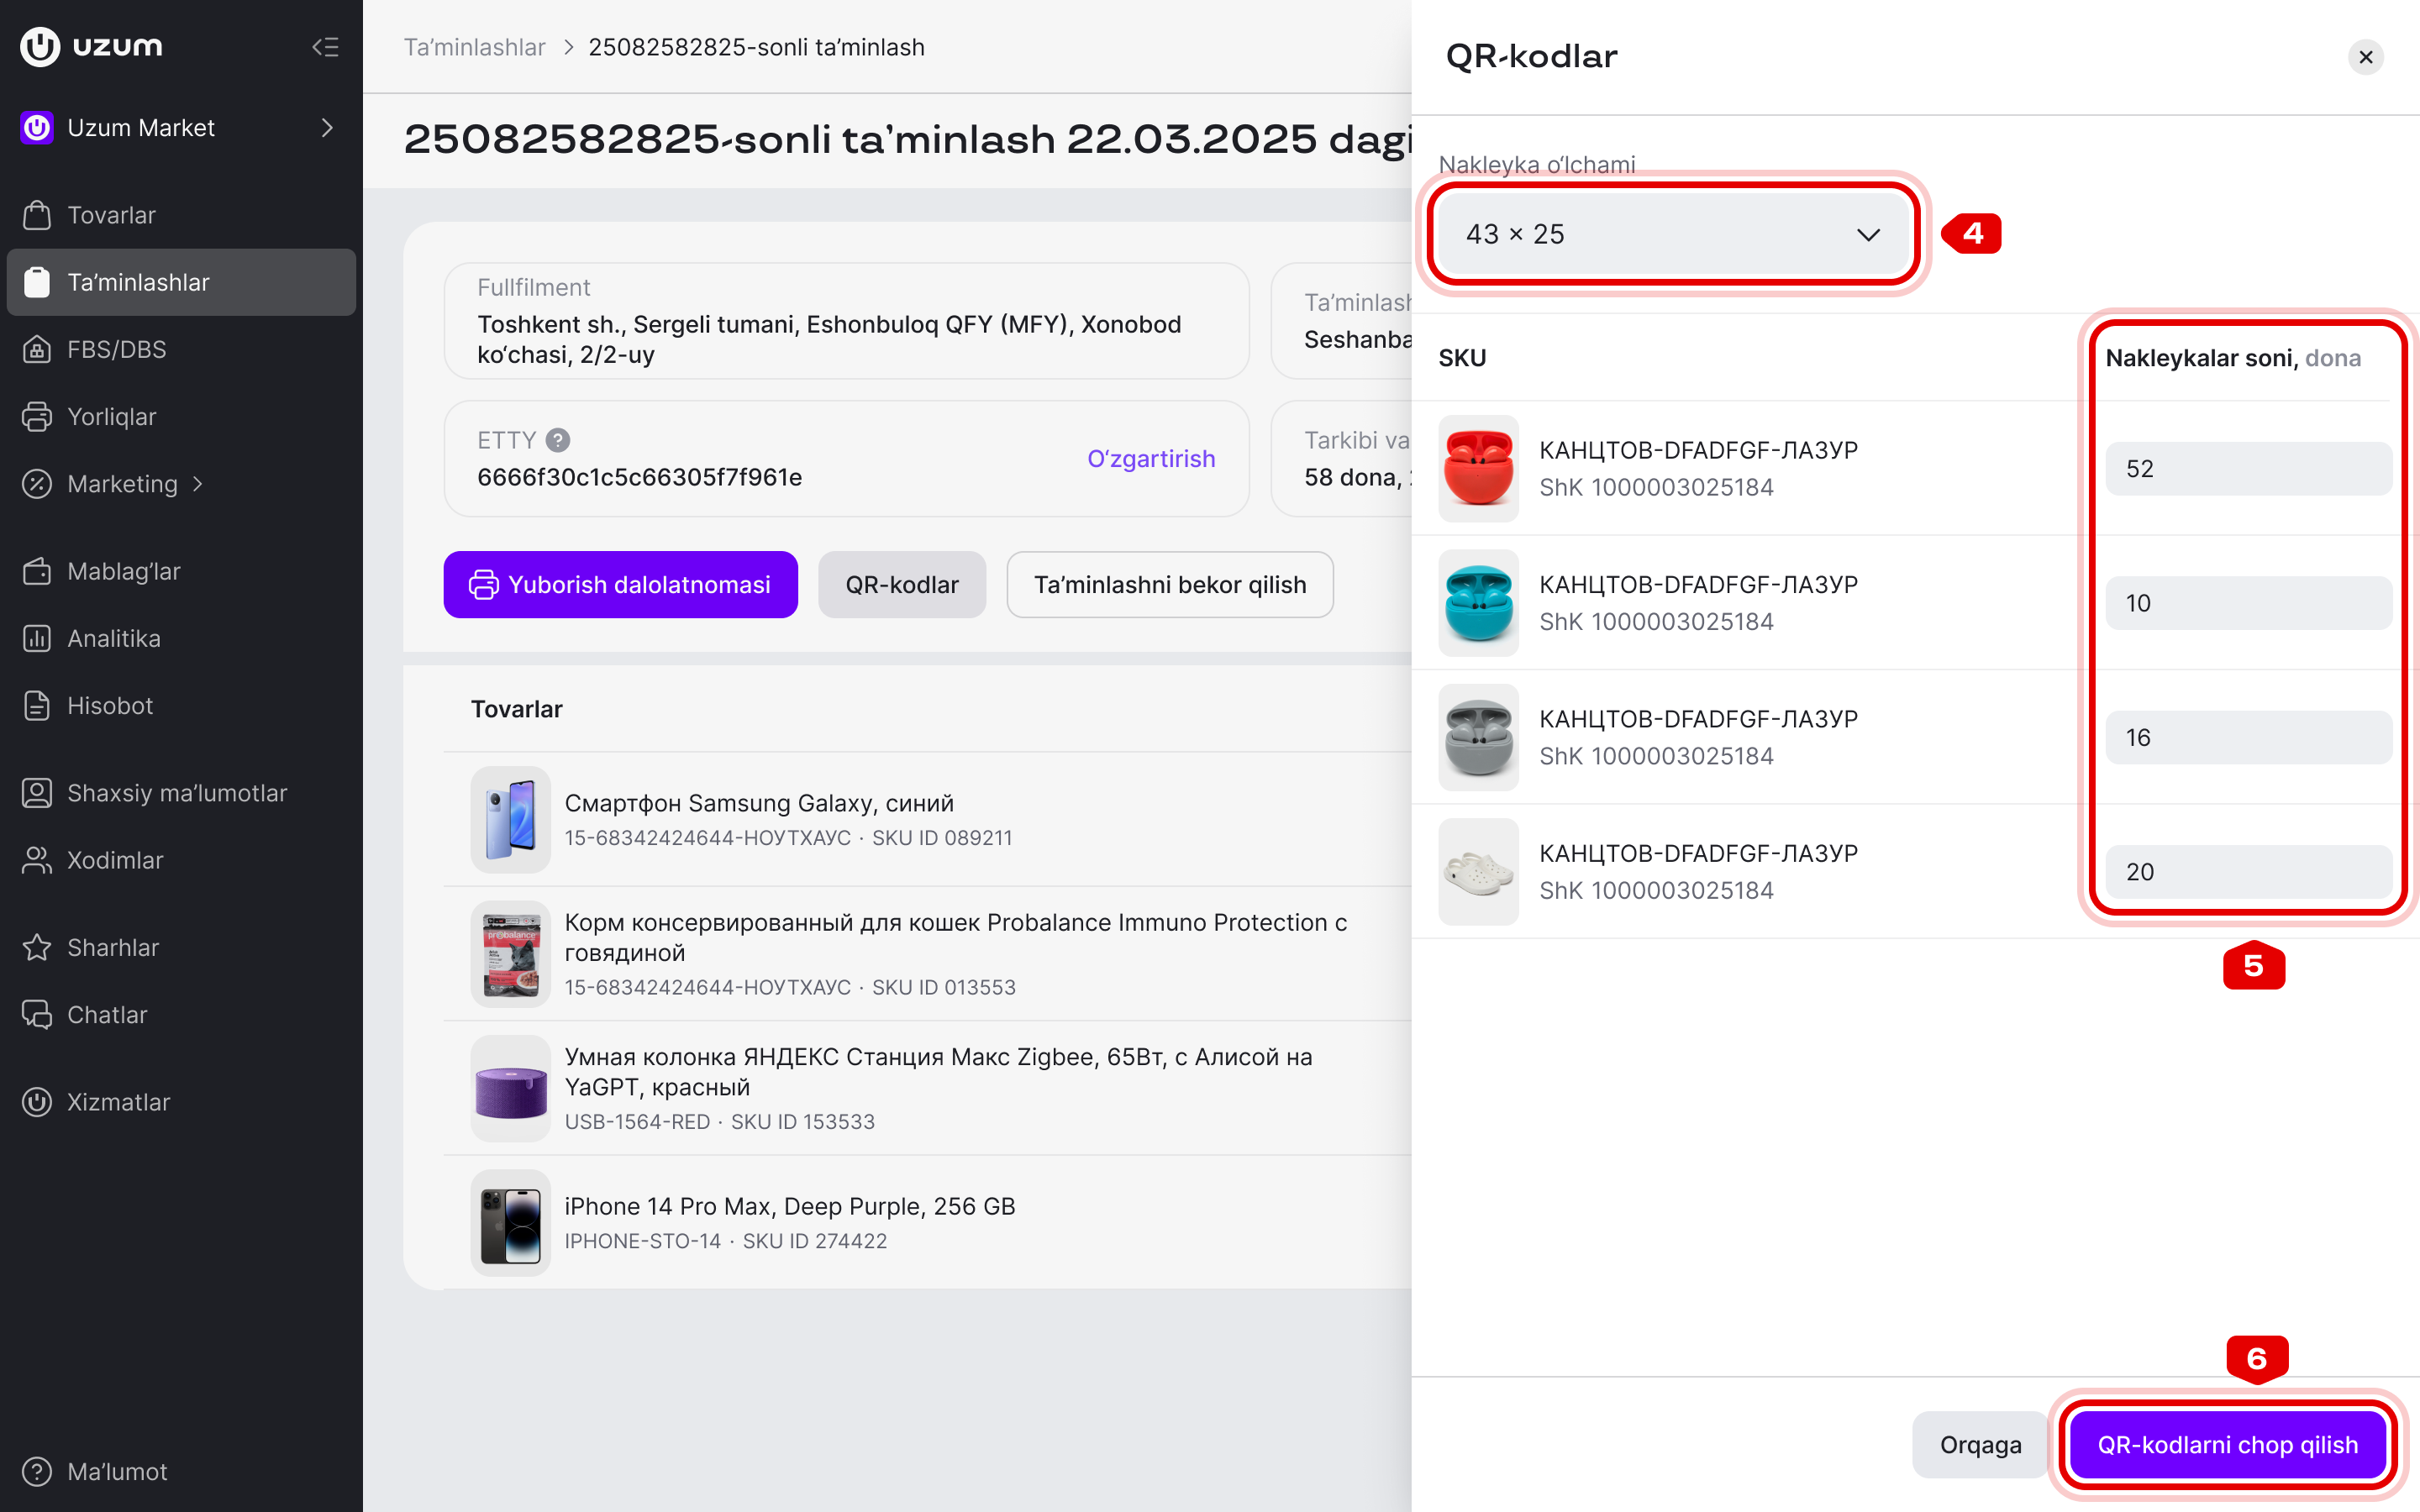Click the Ma'lumot help icon
The height and width of the screenshot is (1512, 2420).
pyautogui.click(x=37, y=1471)
